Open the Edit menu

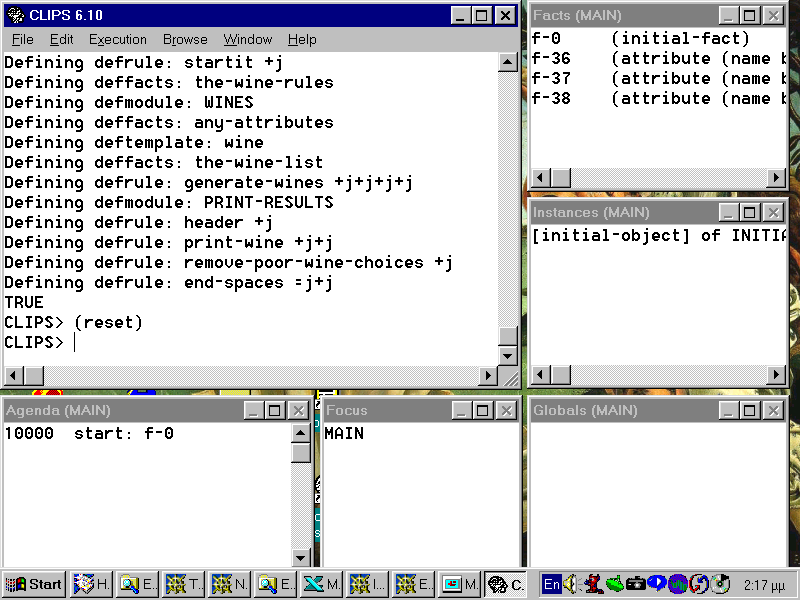click(x=62, y=39)
